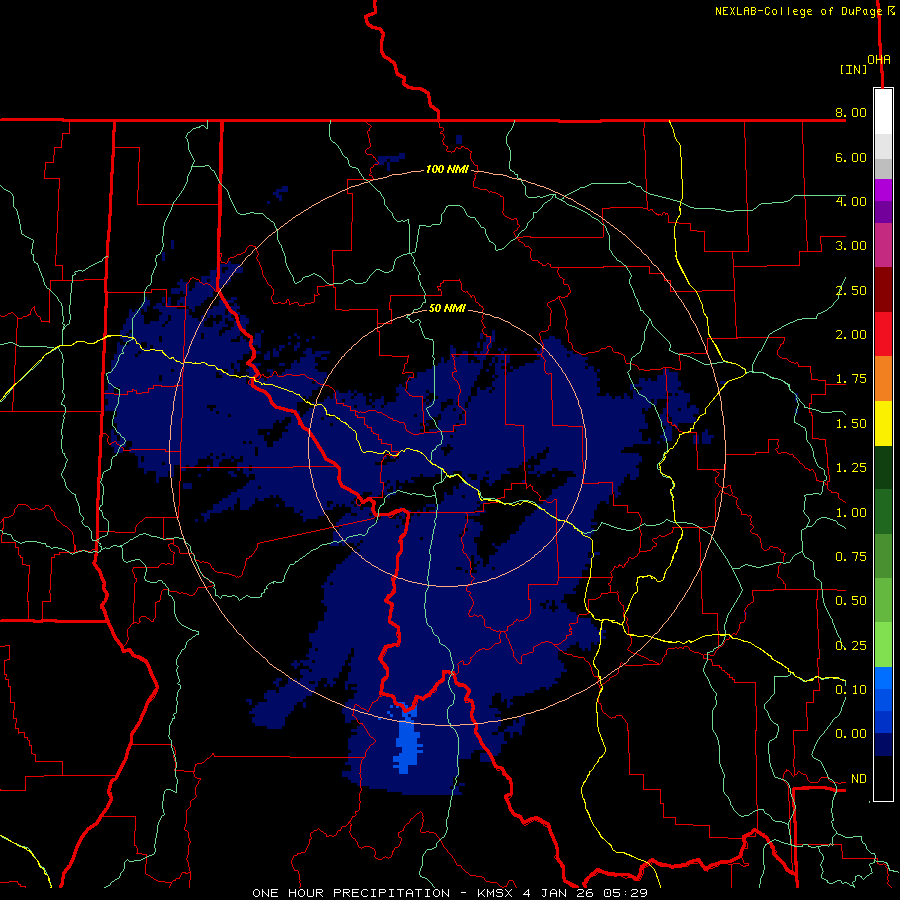Click the 0.75 legend value

pyautogui.click(x=851, y=557)
